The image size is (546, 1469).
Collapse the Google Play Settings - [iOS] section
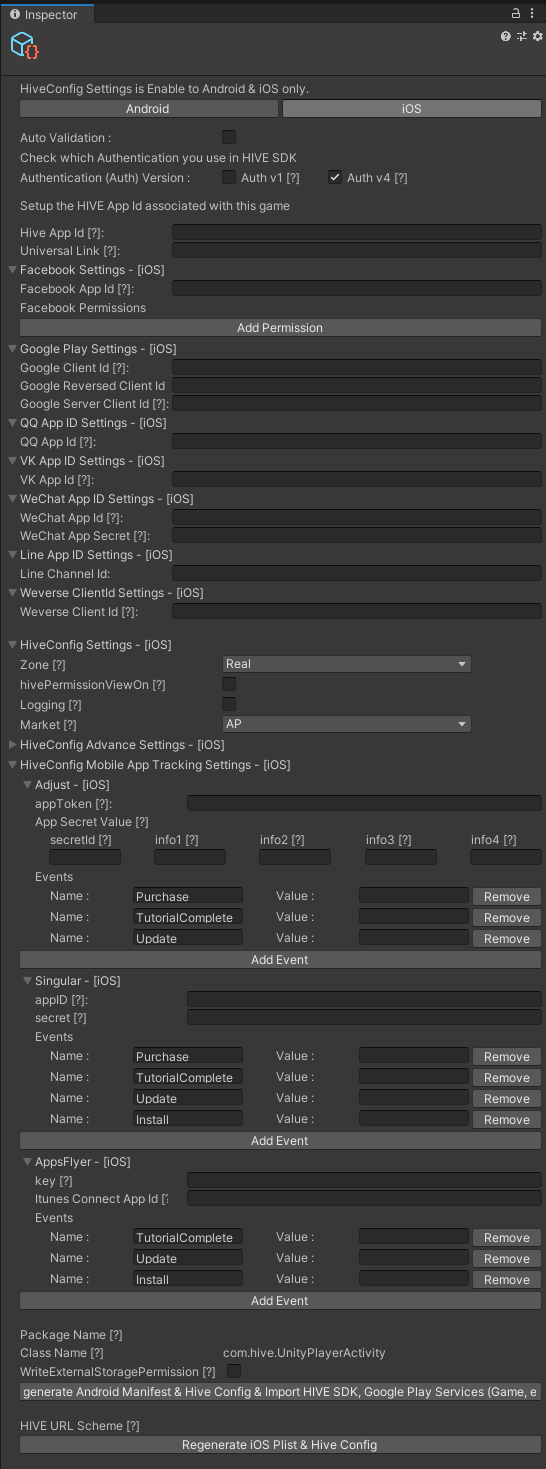[x=13, y=349]
